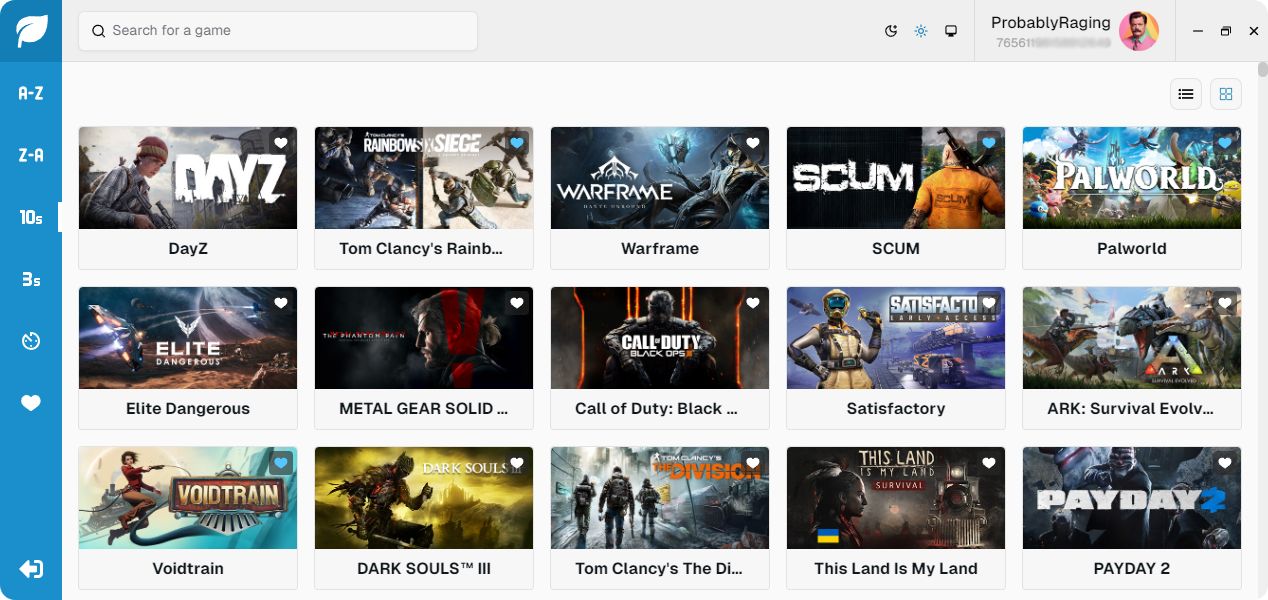Open the SCUM cover image
This screenshot has width=1268, height=600.
click(x=896, y=178)
